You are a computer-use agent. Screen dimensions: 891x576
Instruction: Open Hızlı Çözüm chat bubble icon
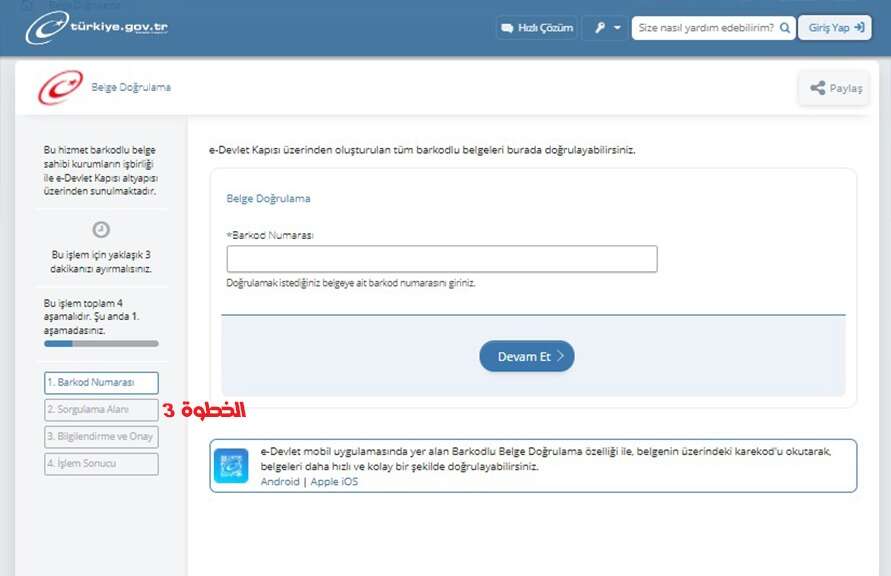click(x=507, y=28)
